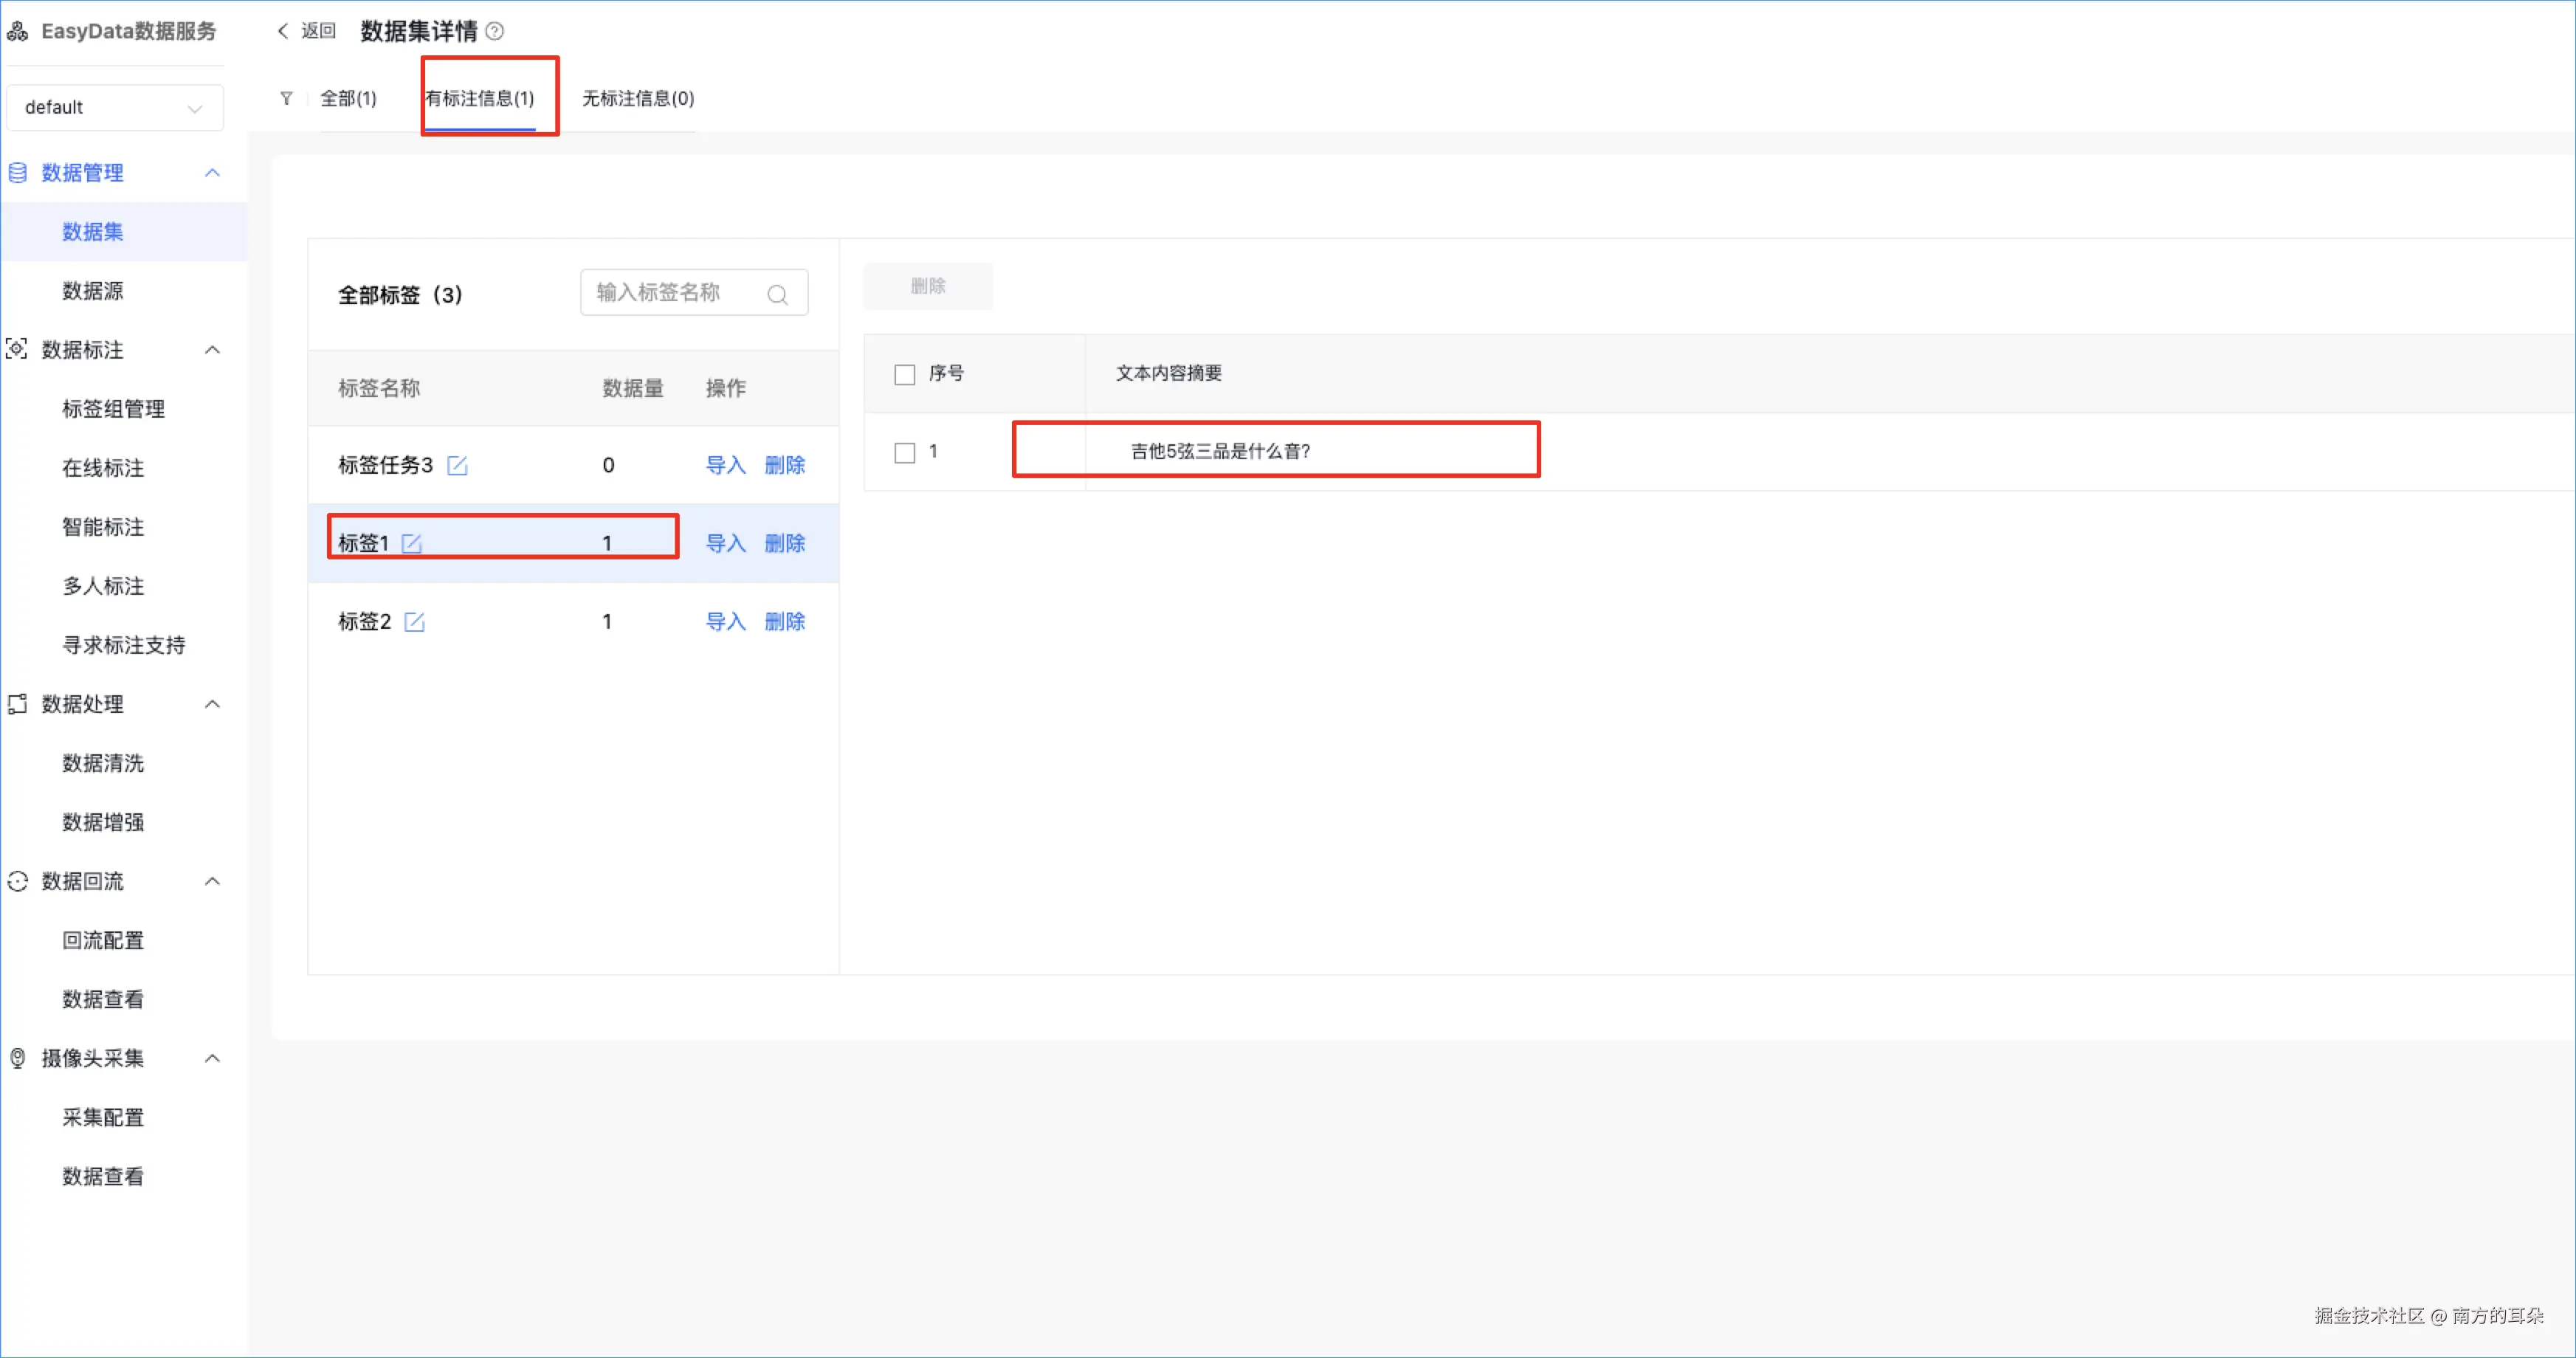Click the filter funnel icon before 全部 tab
This screenshot has height=1358, width=2576.
[x=286, y=98]
